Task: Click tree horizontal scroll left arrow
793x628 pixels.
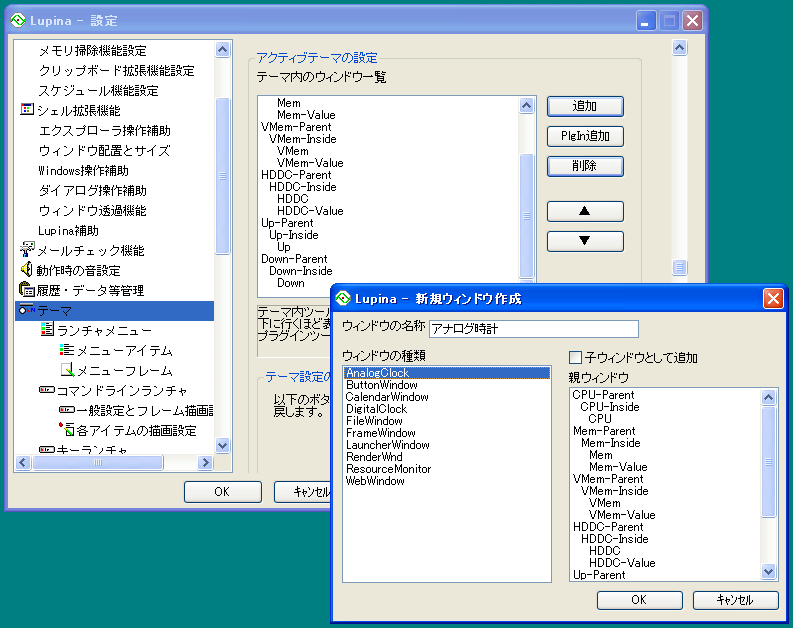Action: (23, 462)
